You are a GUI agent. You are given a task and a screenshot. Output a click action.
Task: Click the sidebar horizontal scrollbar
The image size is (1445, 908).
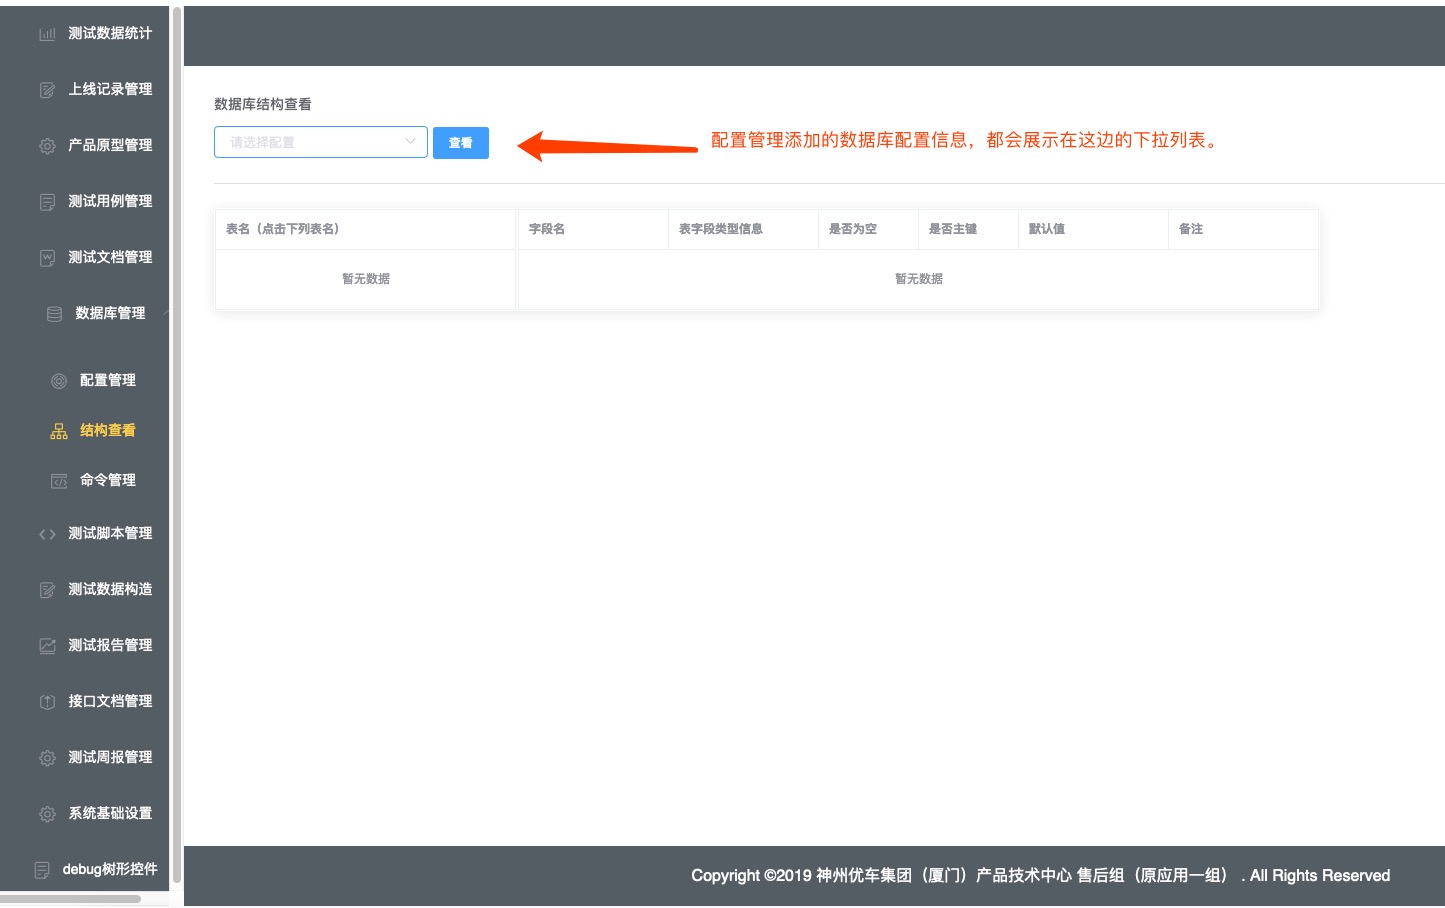click(70, 899)
